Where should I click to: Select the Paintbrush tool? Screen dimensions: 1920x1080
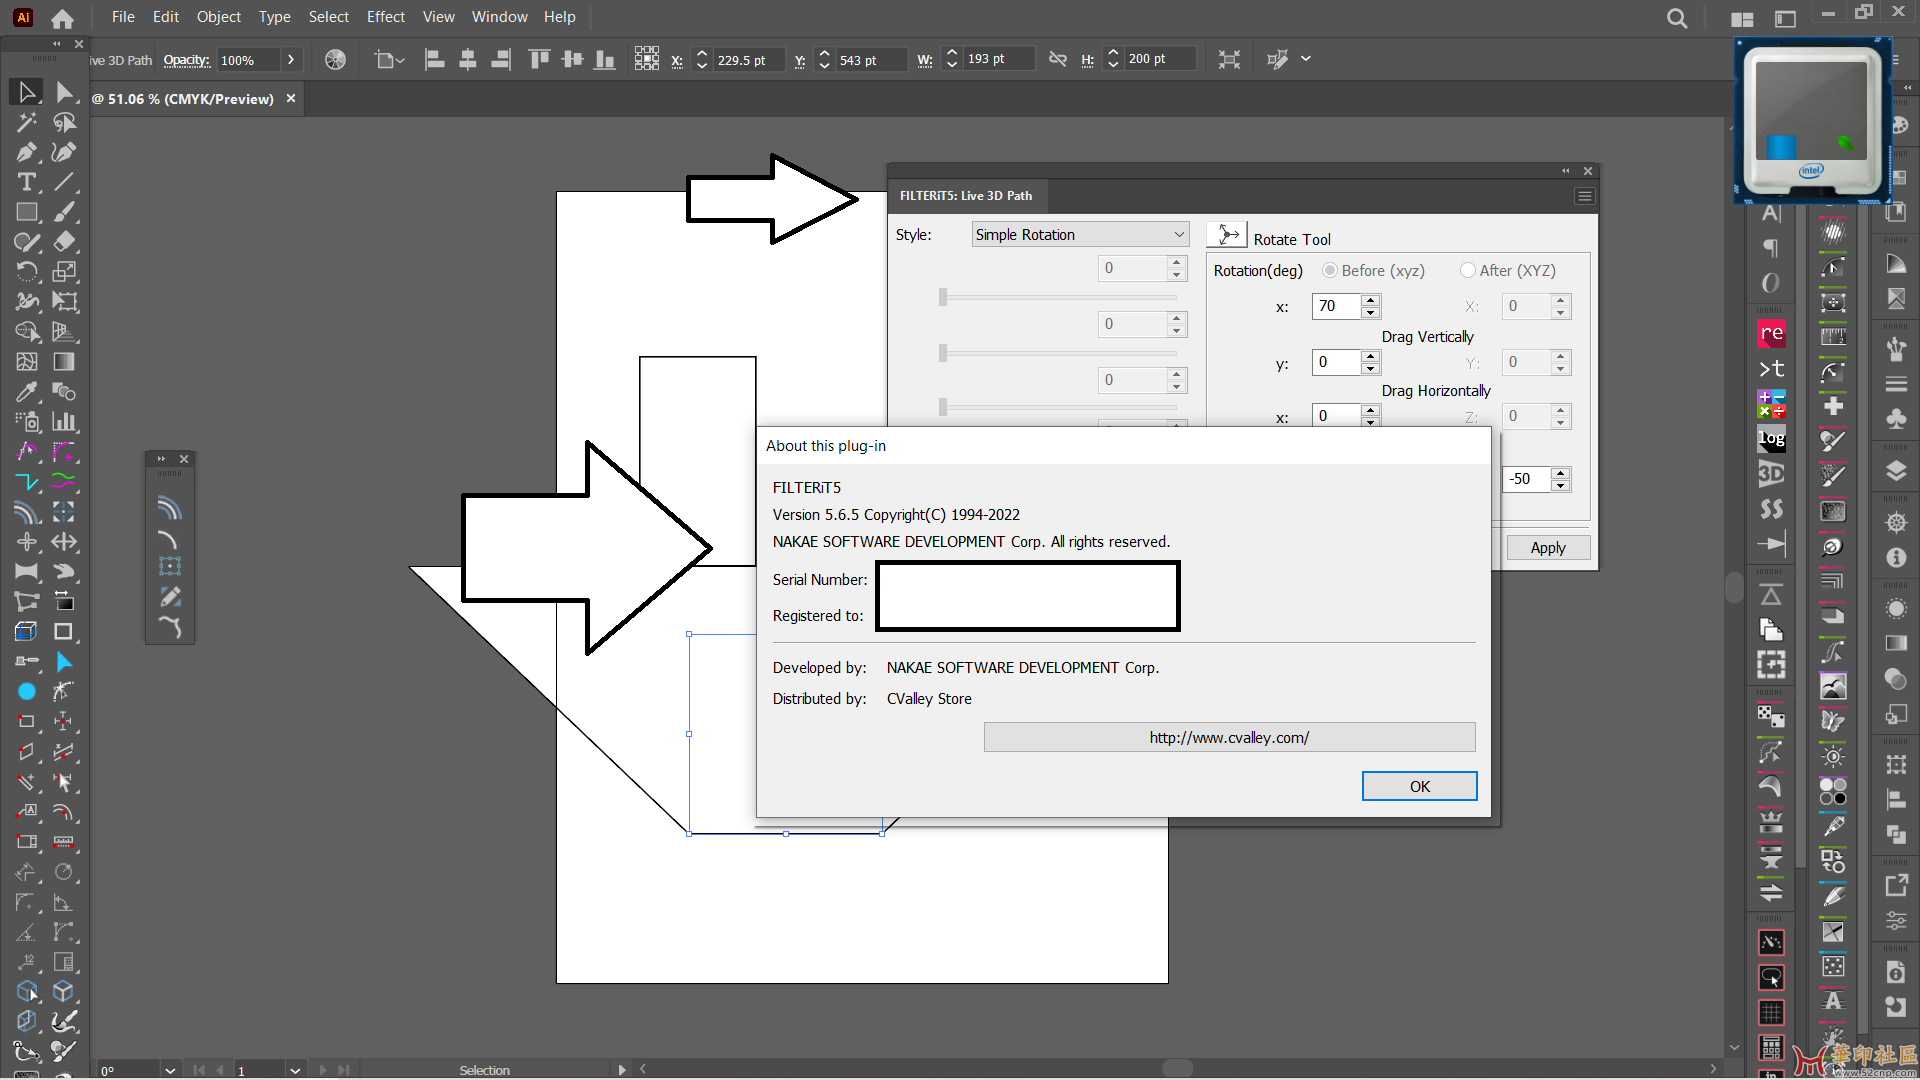click(64, 212)
